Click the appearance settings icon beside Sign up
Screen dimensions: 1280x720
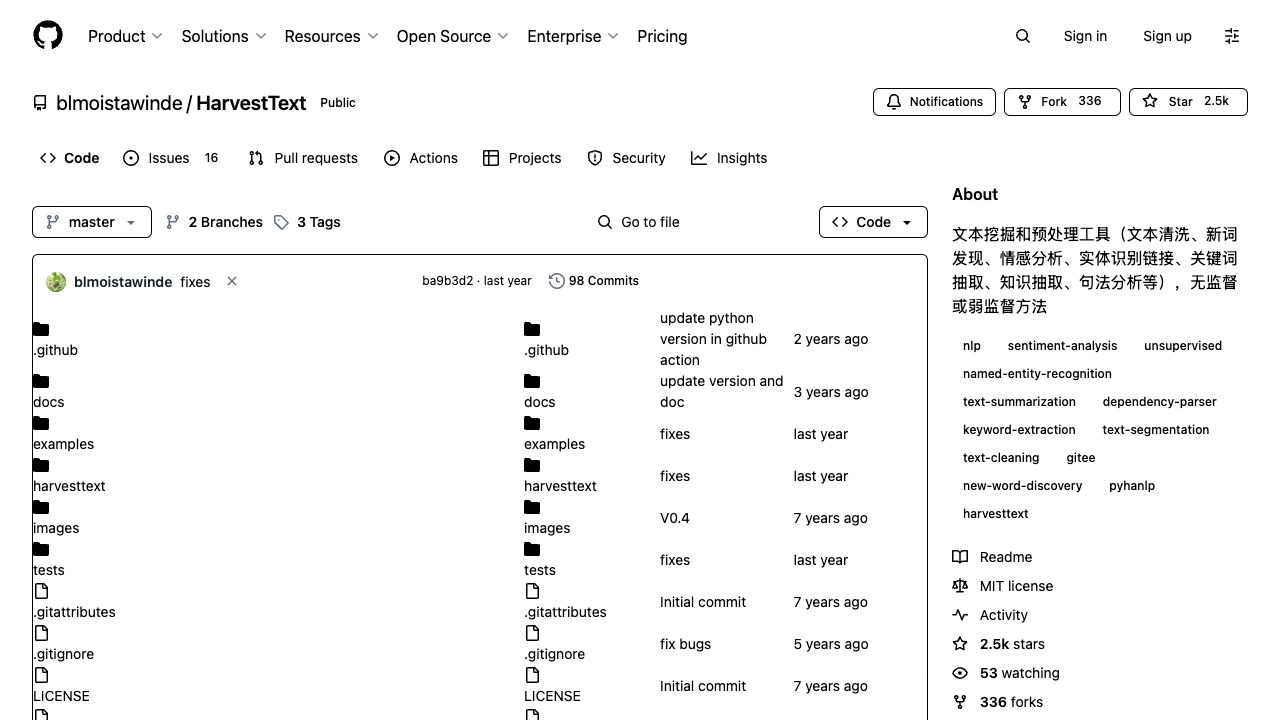tap(1231, 36)
